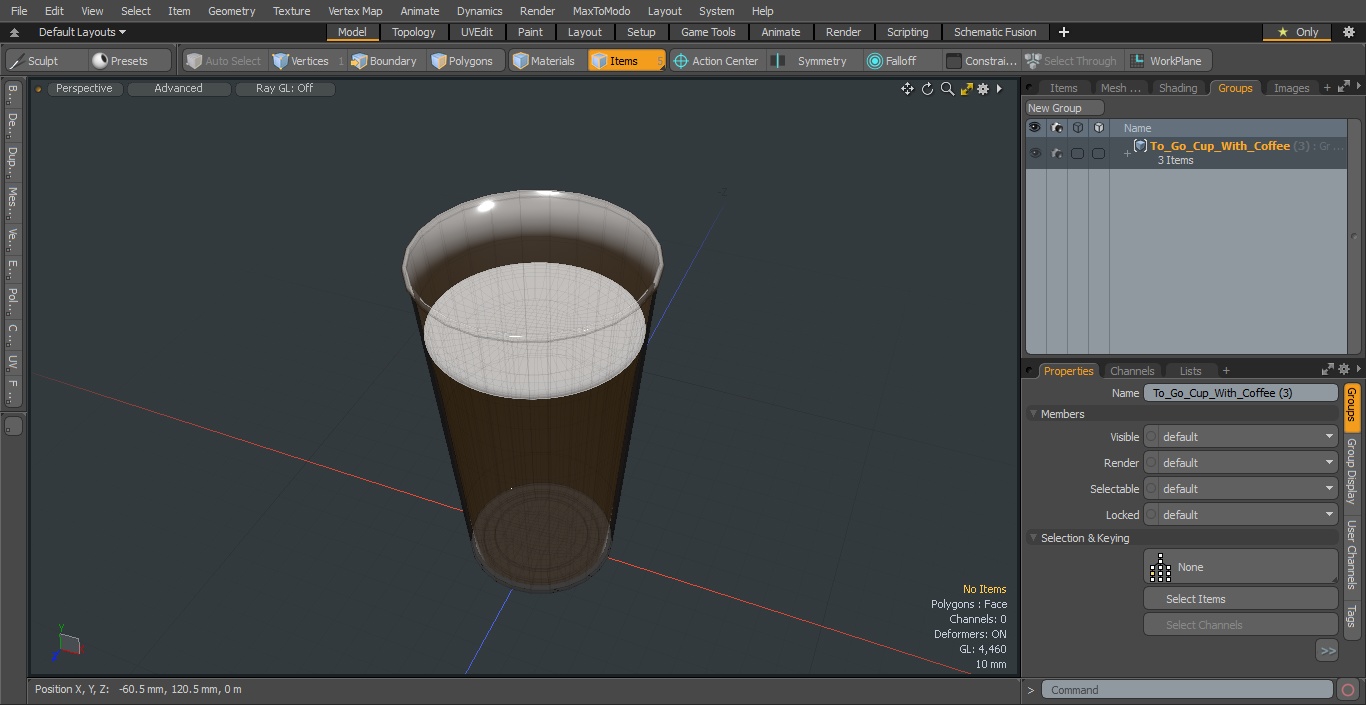Open the Default Layouts dropdown
This screenshot has width=1366, height=705.
[x=82, y=32]
